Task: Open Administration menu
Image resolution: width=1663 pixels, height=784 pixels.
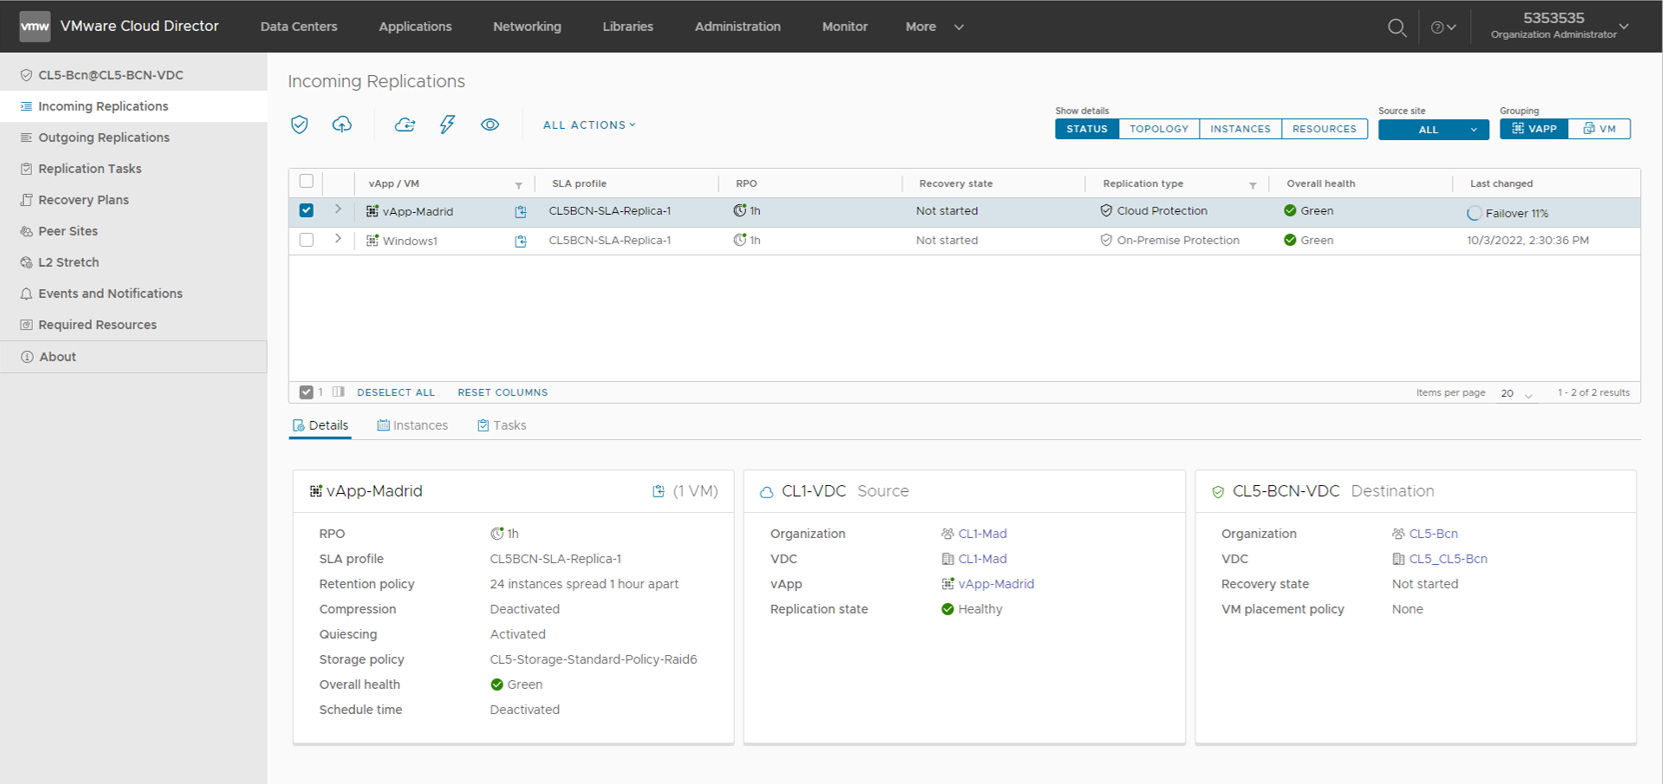Action: coord(738,27)
